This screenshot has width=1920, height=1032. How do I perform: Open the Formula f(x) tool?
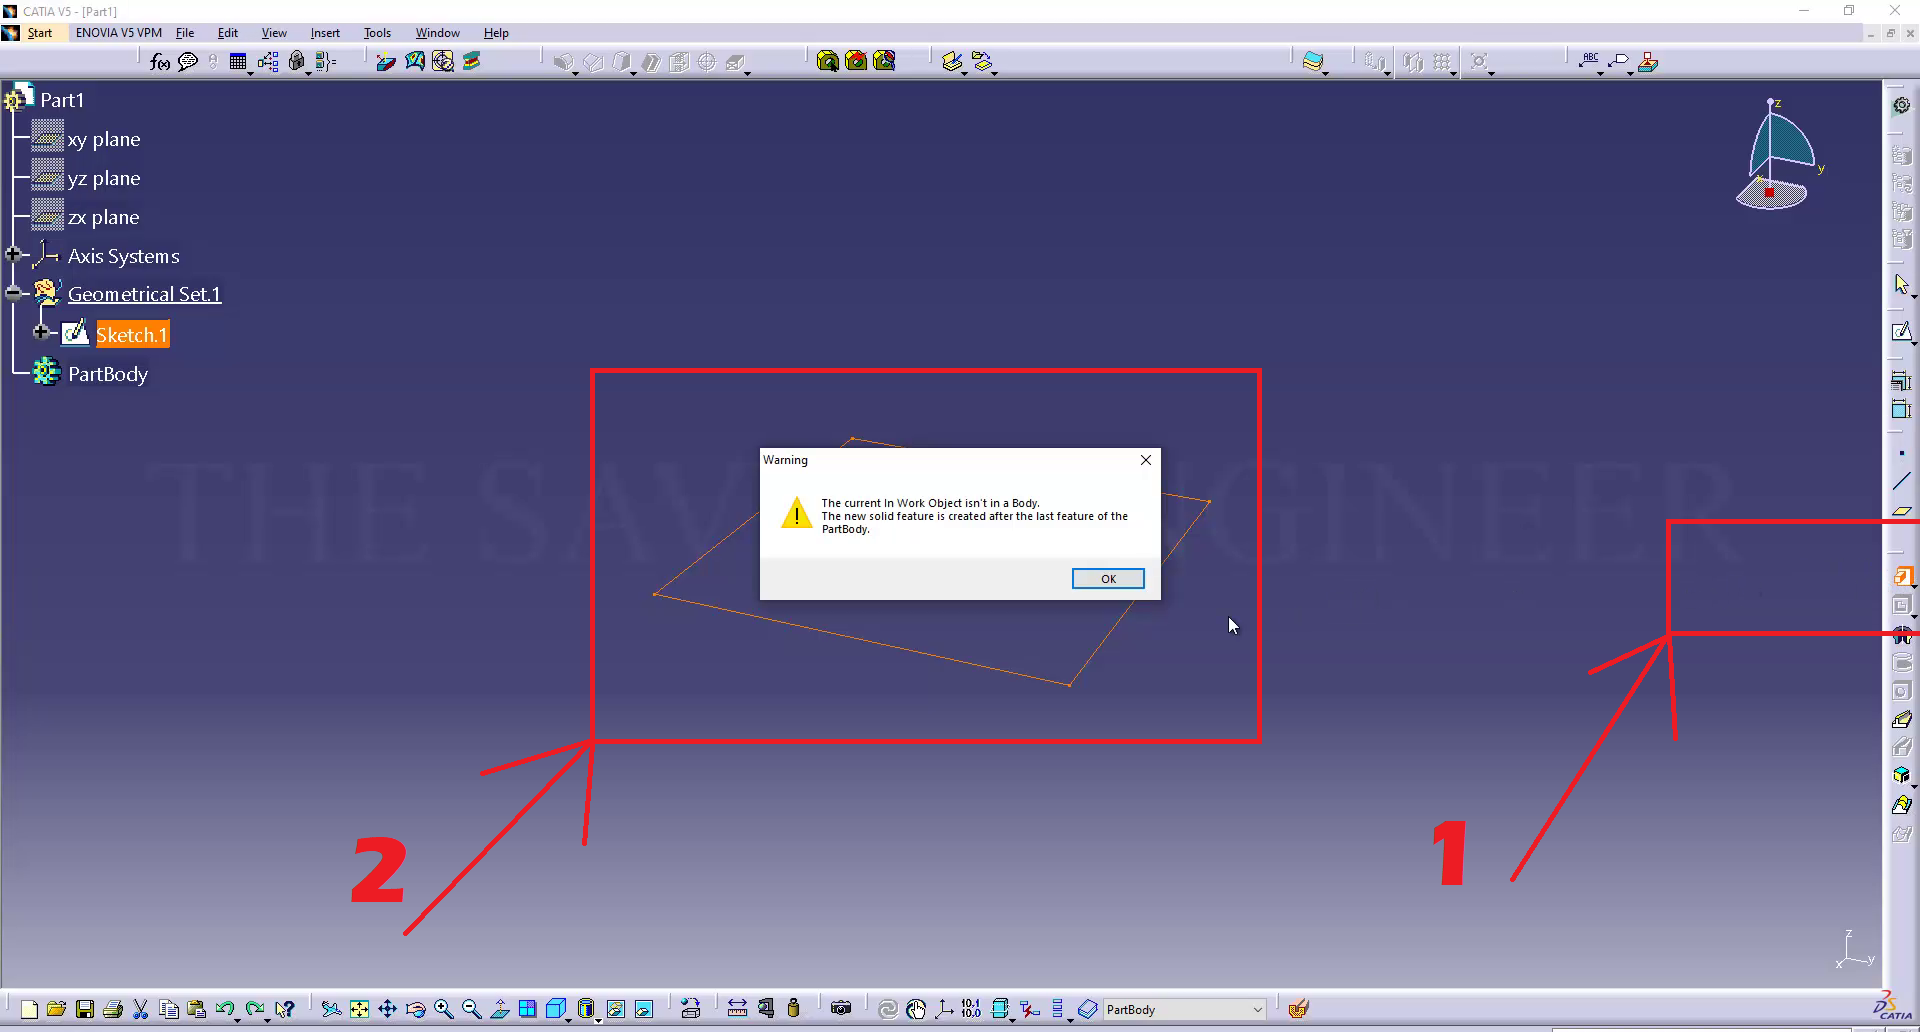159,62
